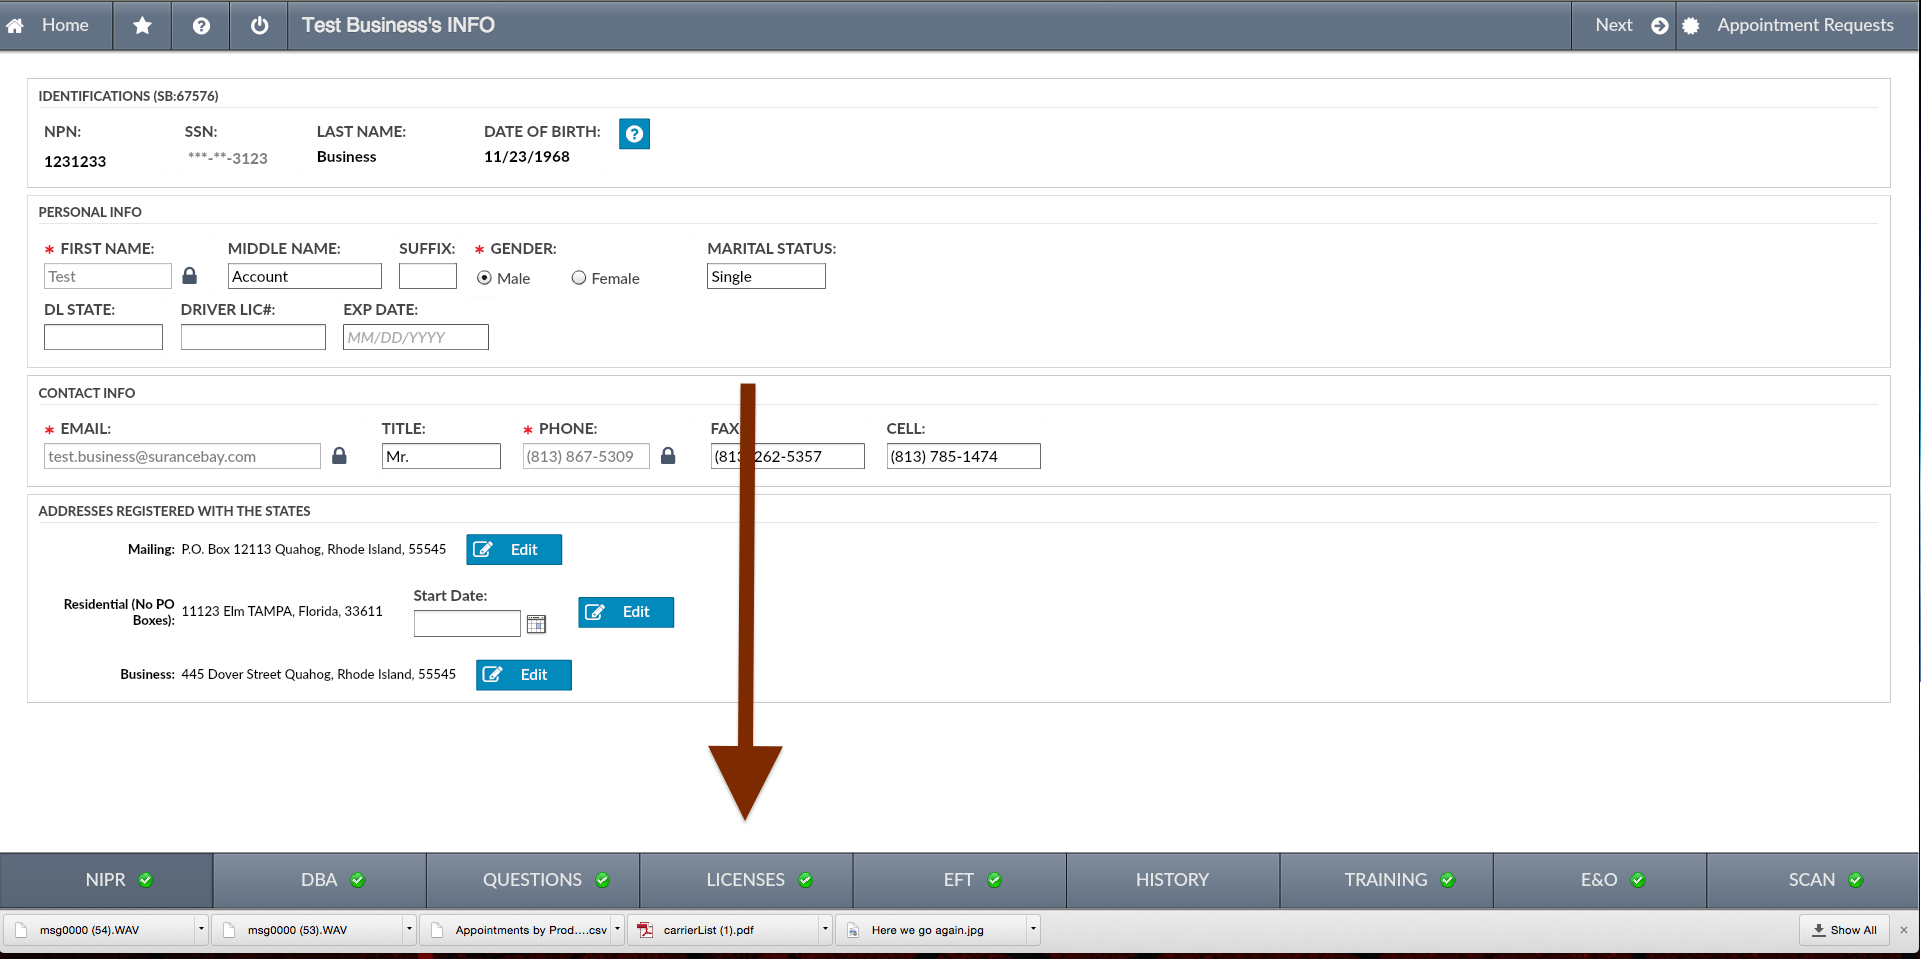Switch to the LICENSES tab
The image size is (1921, 959).
pyautogui.click(x=746, y=880)
